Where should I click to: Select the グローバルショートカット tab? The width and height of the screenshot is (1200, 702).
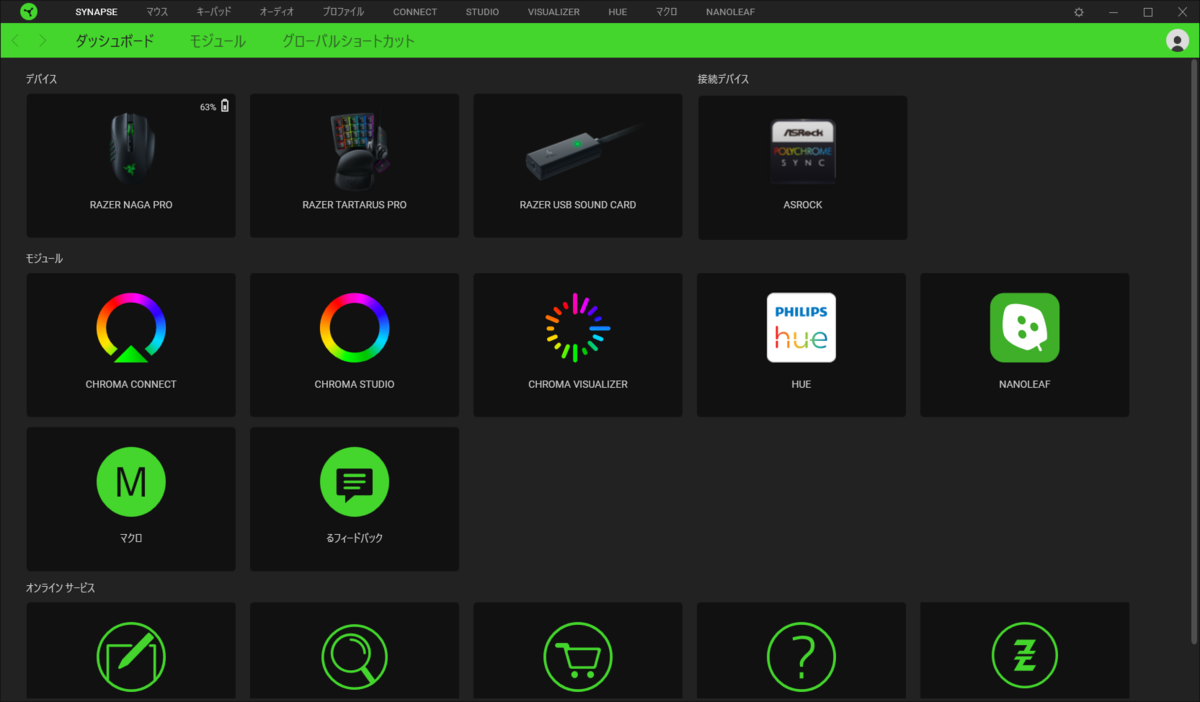(347, 41)
